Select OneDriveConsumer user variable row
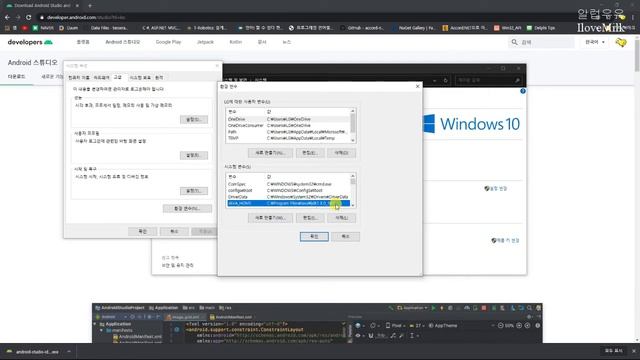 288,125
